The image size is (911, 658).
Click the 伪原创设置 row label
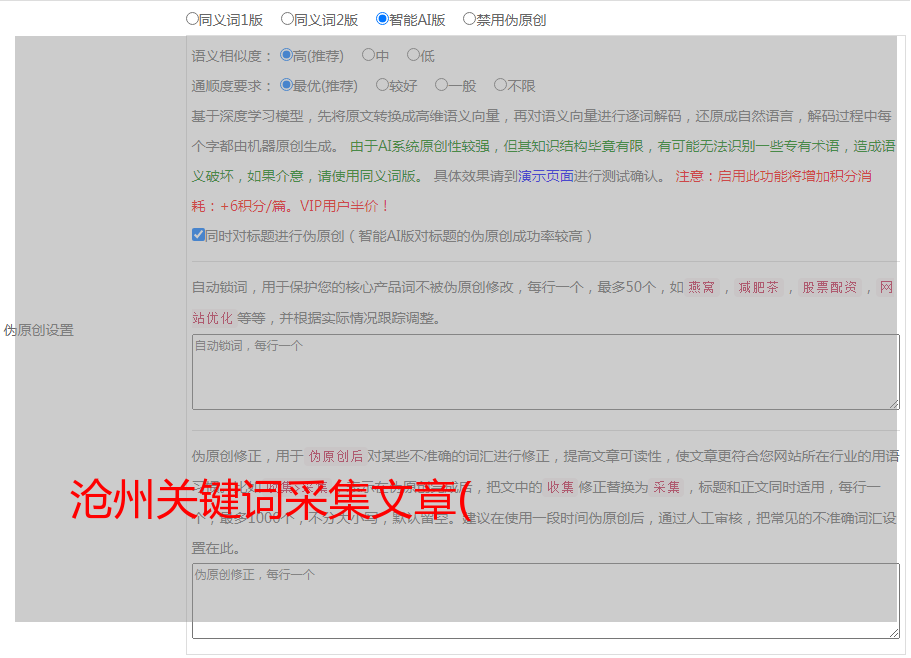39,330
